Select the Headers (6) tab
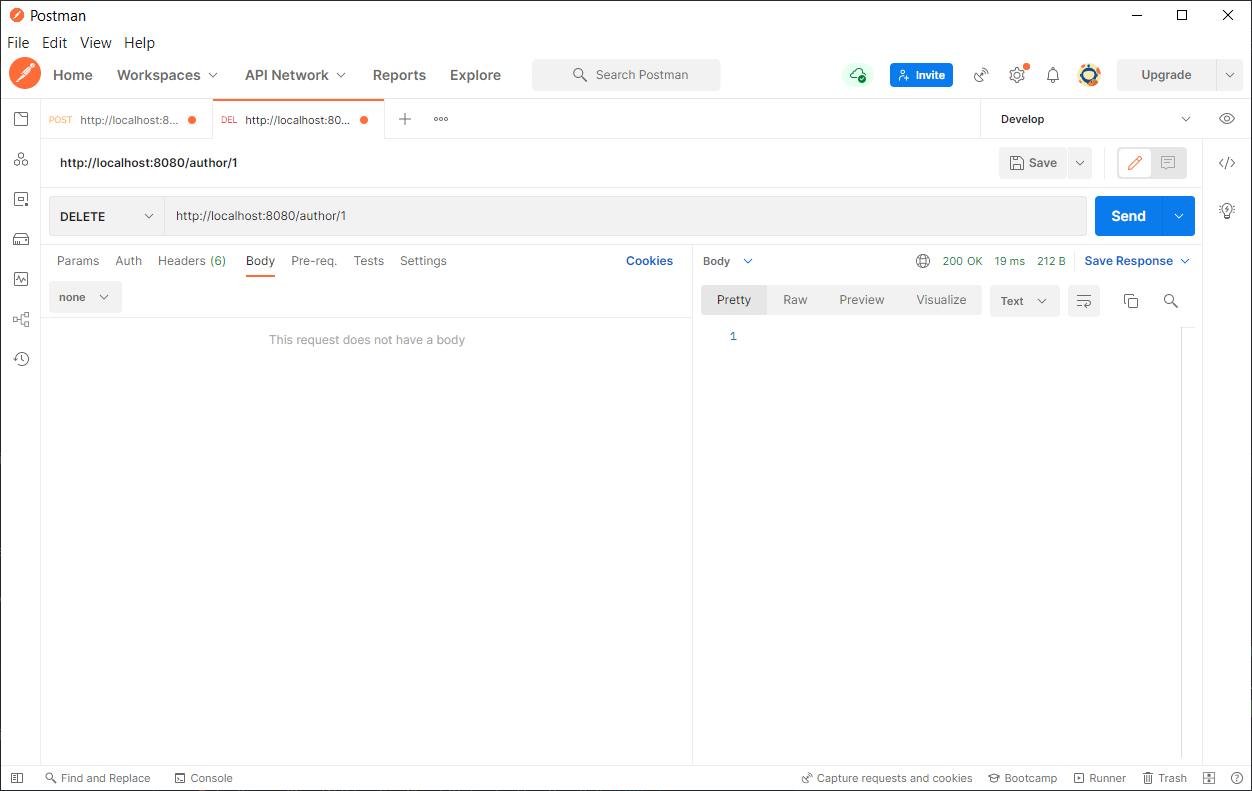1252x791 pixels. pyautogui.click(x=192, y=261)
